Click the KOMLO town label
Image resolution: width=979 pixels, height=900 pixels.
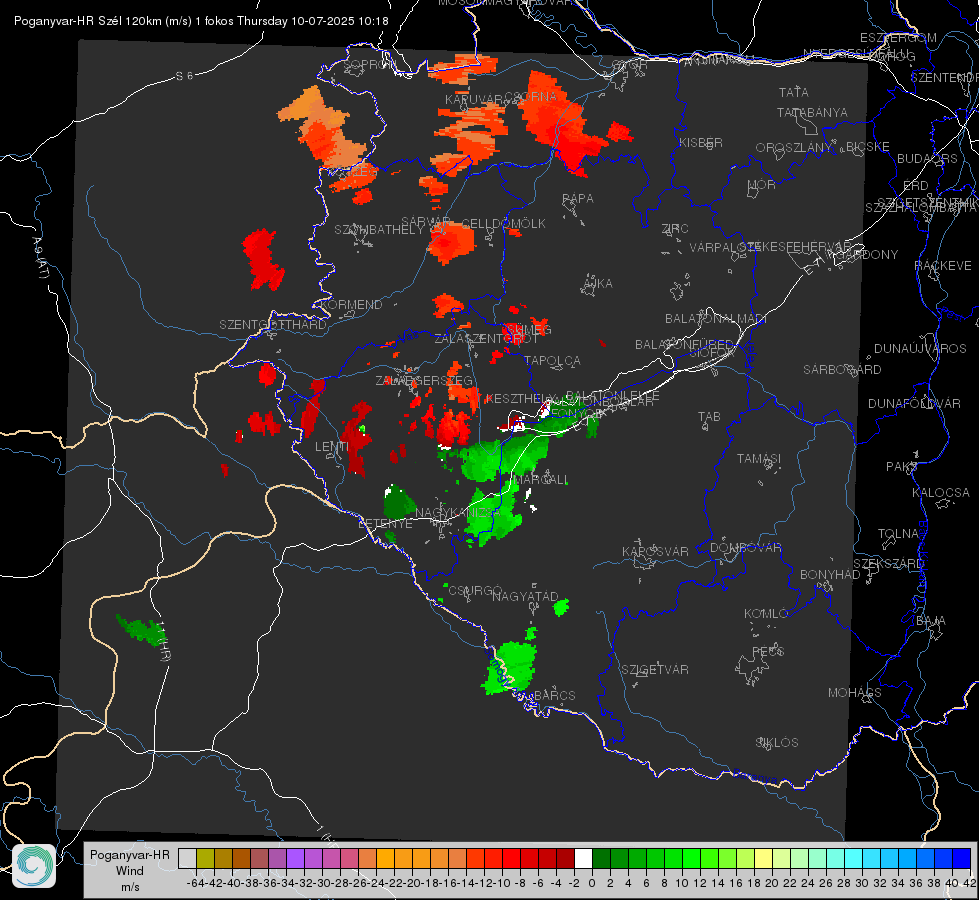coord(765,614)
